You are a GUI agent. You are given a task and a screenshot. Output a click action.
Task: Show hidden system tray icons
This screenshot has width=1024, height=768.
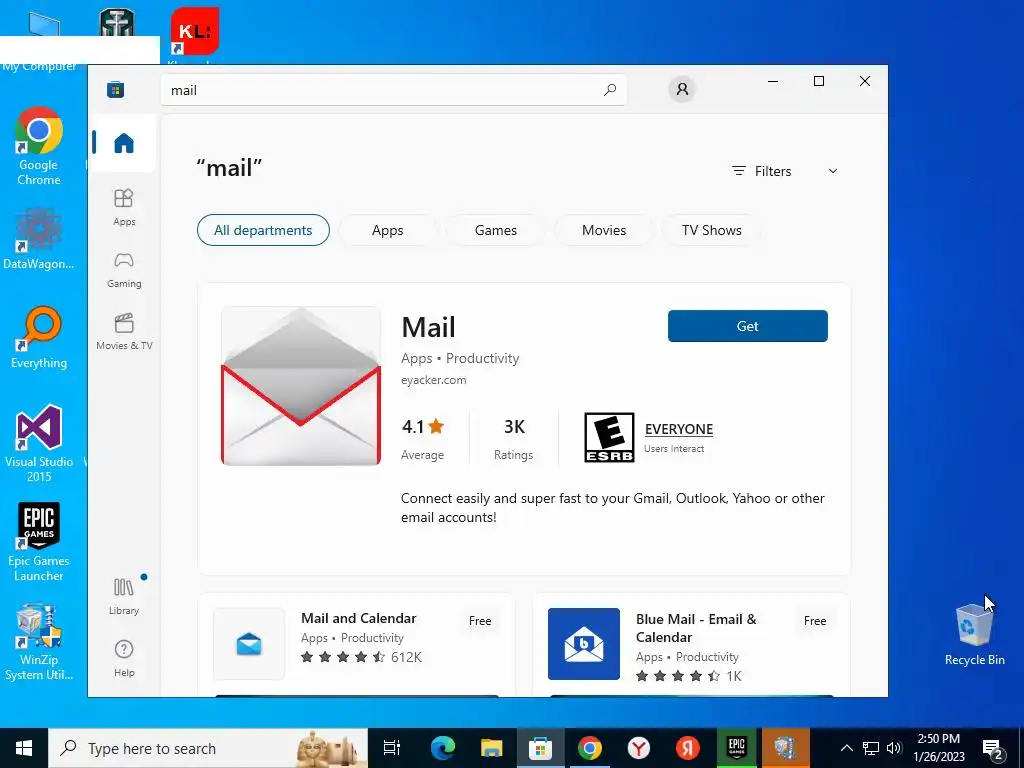846,748
